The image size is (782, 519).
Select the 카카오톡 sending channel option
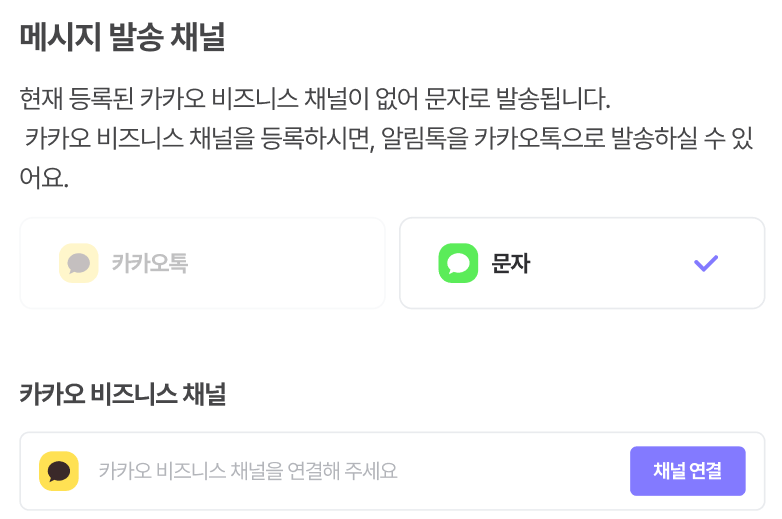click(x=202, y=263)
